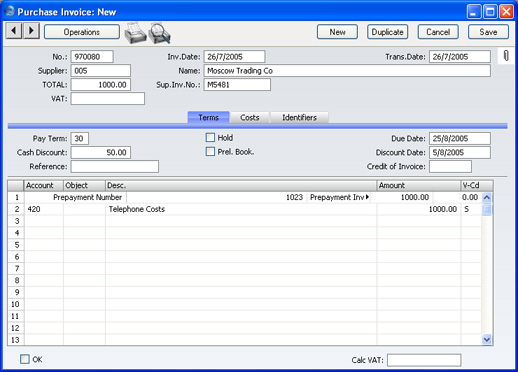Click the Calc VAT field
The width and height of the screenshot is (518, 372).
click(424, 360)
